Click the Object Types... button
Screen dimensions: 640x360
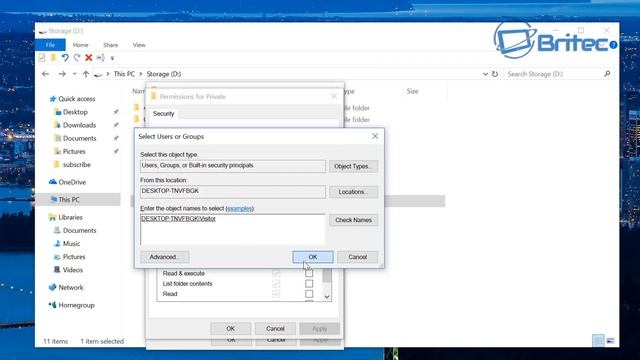click(x=353, y=166)
